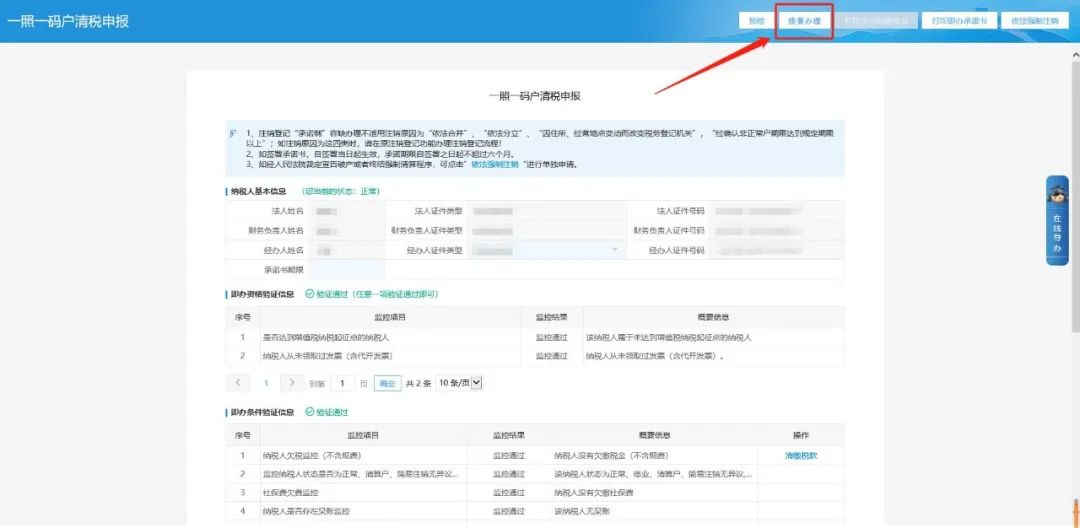Screen dimensions: 1080x528
Task: Click the 确定 pagination button
Action: (387, 383)
